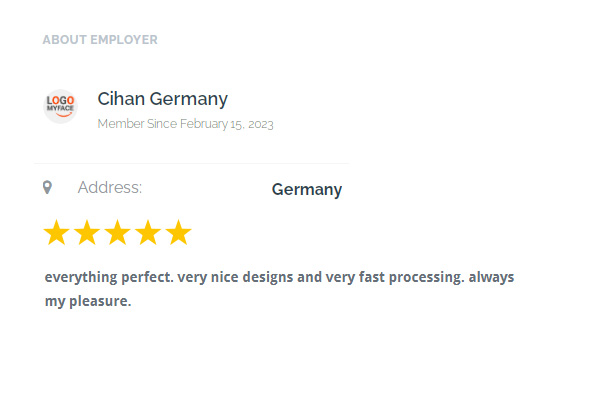Click the Address label
Screen dimensions: 600x400
pyautogui.click(x=110, y=188)
